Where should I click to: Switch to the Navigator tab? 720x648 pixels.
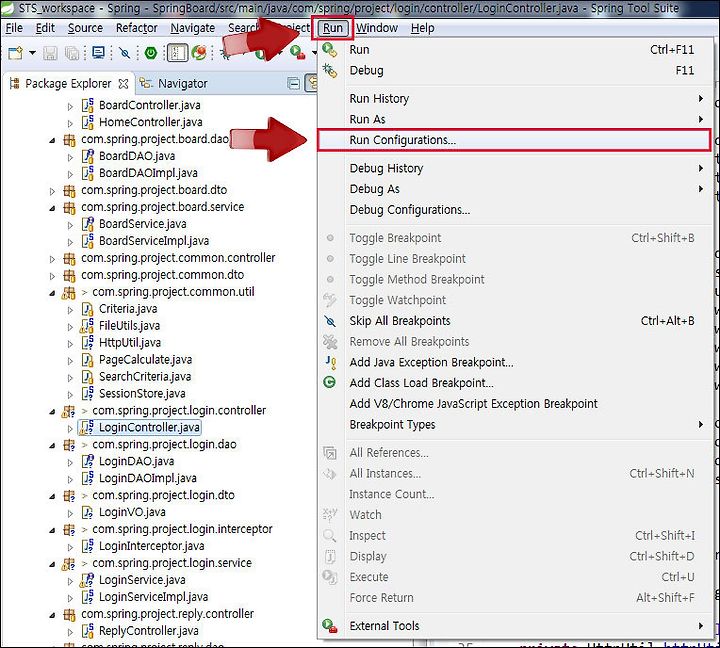[173, 84]
